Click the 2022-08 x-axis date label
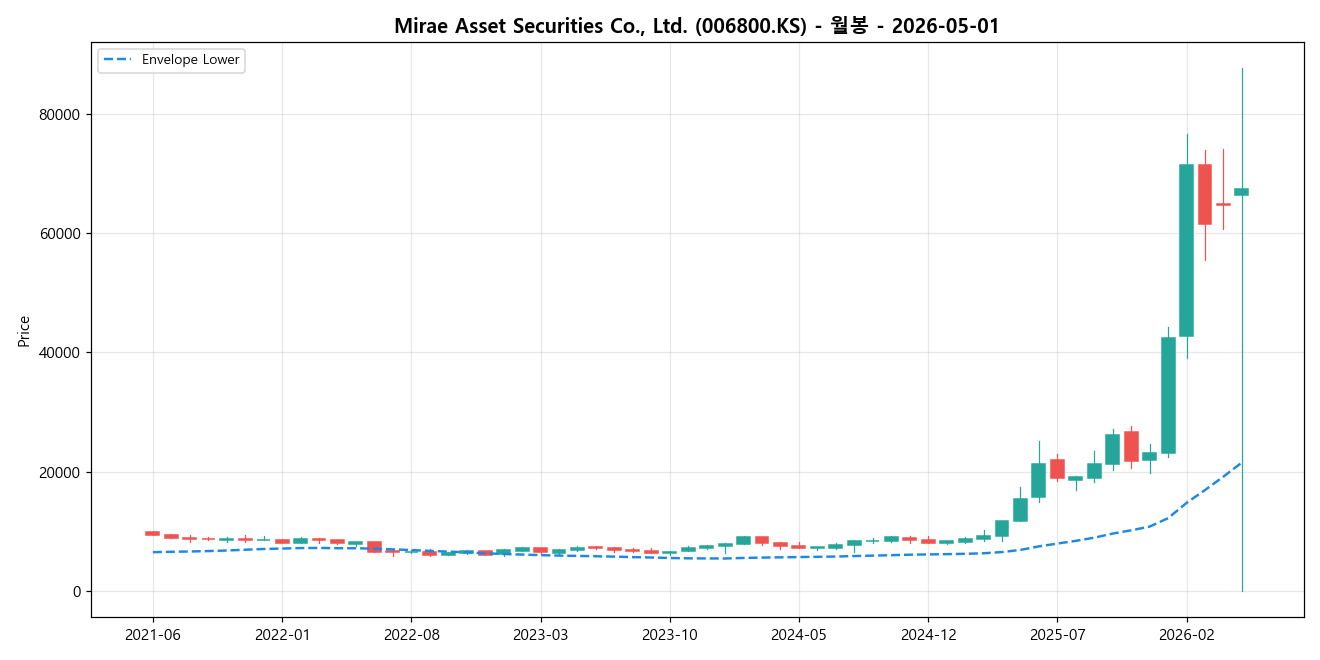The height and width of the screenshot is (660, 1320). click(411, 634)
